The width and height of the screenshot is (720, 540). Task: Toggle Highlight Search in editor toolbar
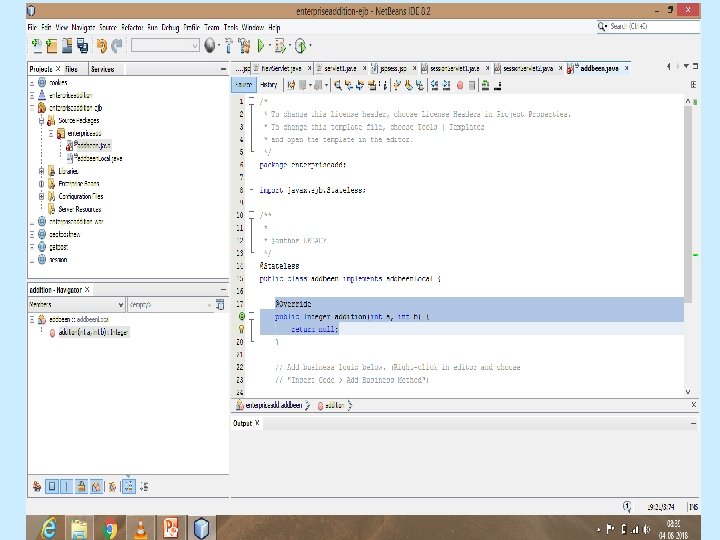[372, 85]
